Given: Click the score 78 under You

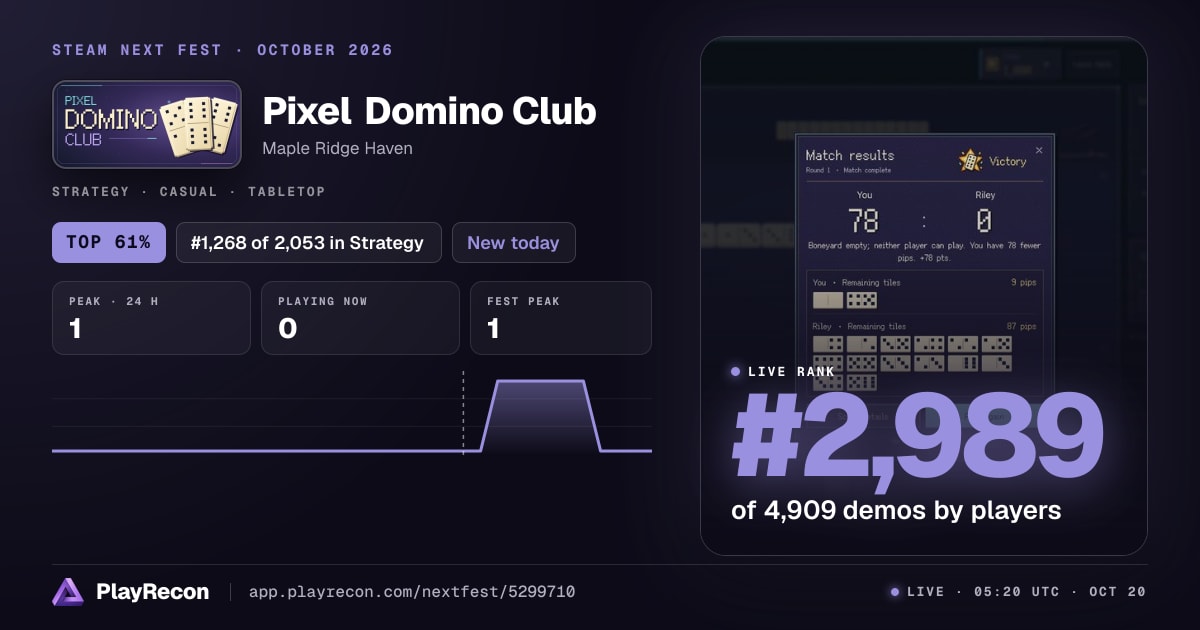Looking at the screenshot, I should pos(864,220).
